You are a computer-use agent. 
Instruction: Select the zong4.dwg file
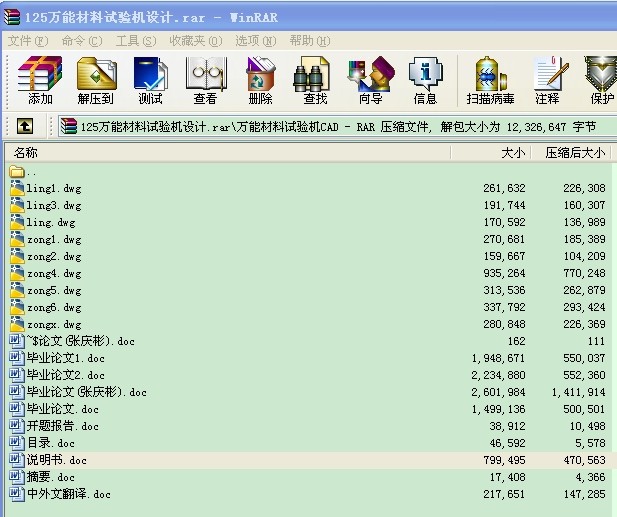click(x=54, y=273)
